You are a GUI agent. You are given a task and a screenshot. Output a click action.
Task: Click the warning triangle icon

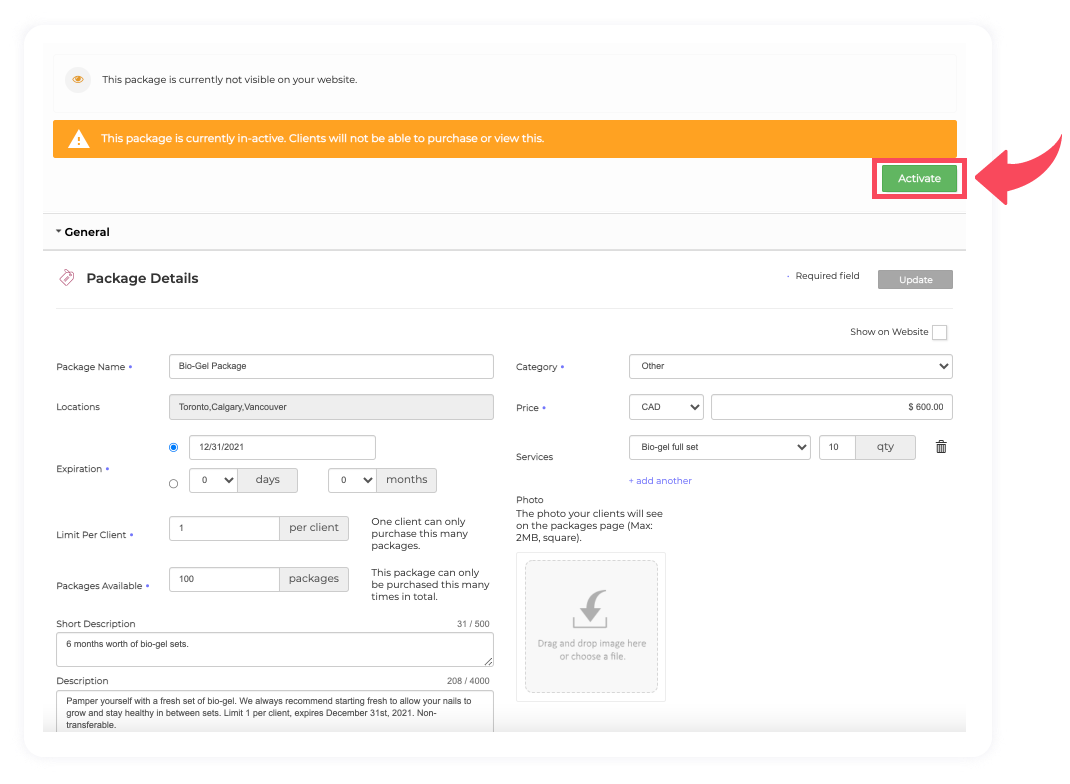(x=78, y=139)
